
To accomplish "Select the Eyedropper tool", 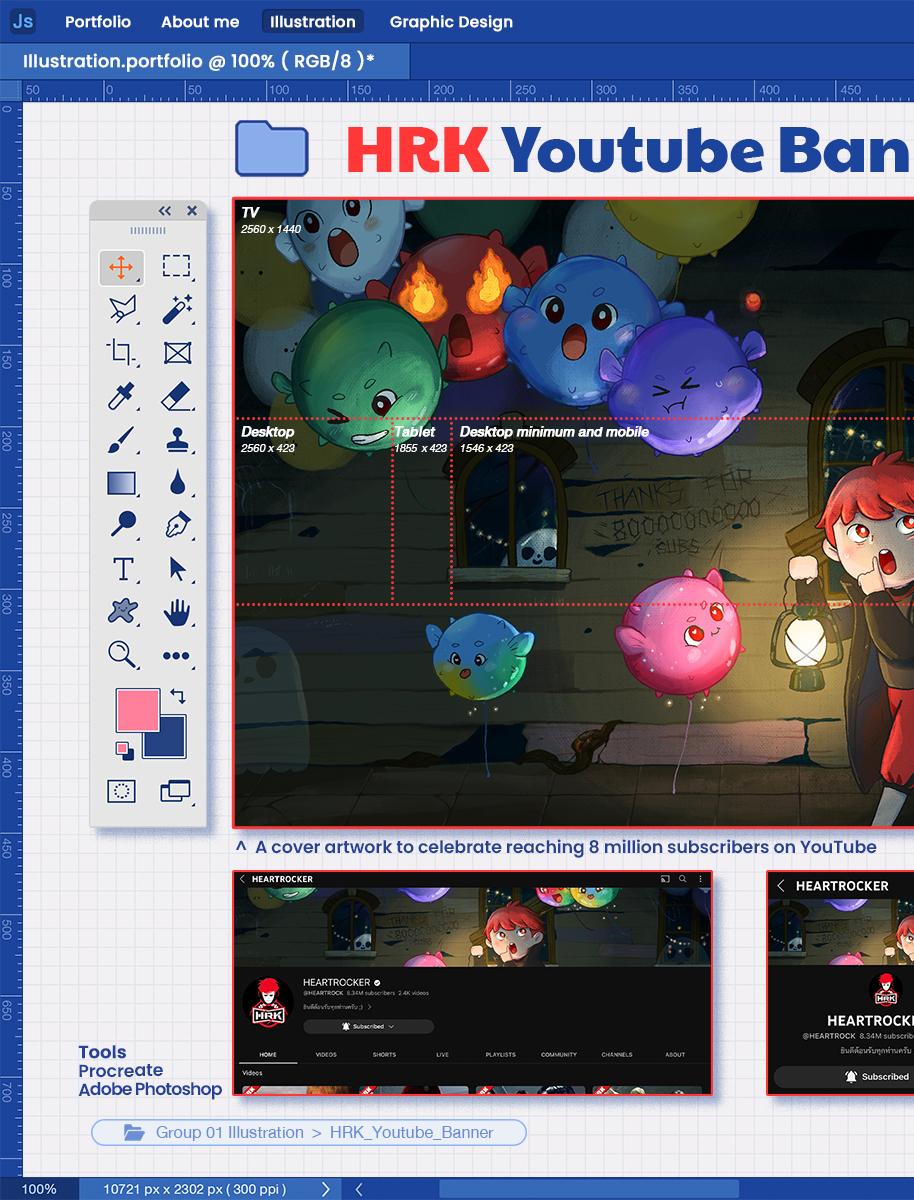I will pos(122,396).
